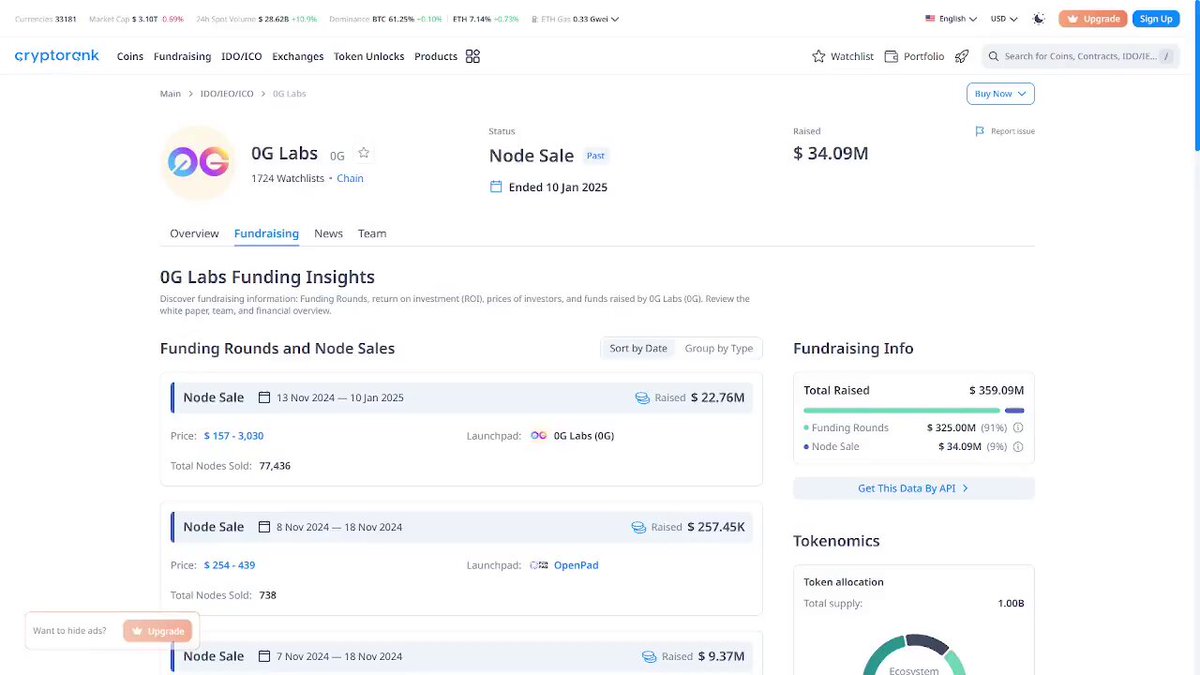Click the Watchlist header link

pyautogui.click(x=843, y=57)
